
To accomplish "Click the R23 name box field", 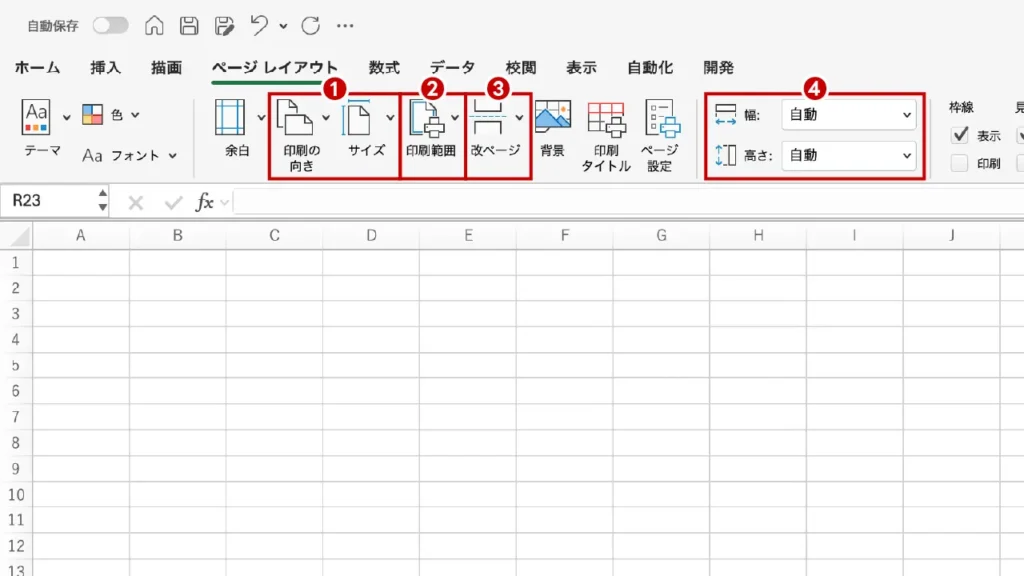I will pyautogui.click(x=50, y=201).
